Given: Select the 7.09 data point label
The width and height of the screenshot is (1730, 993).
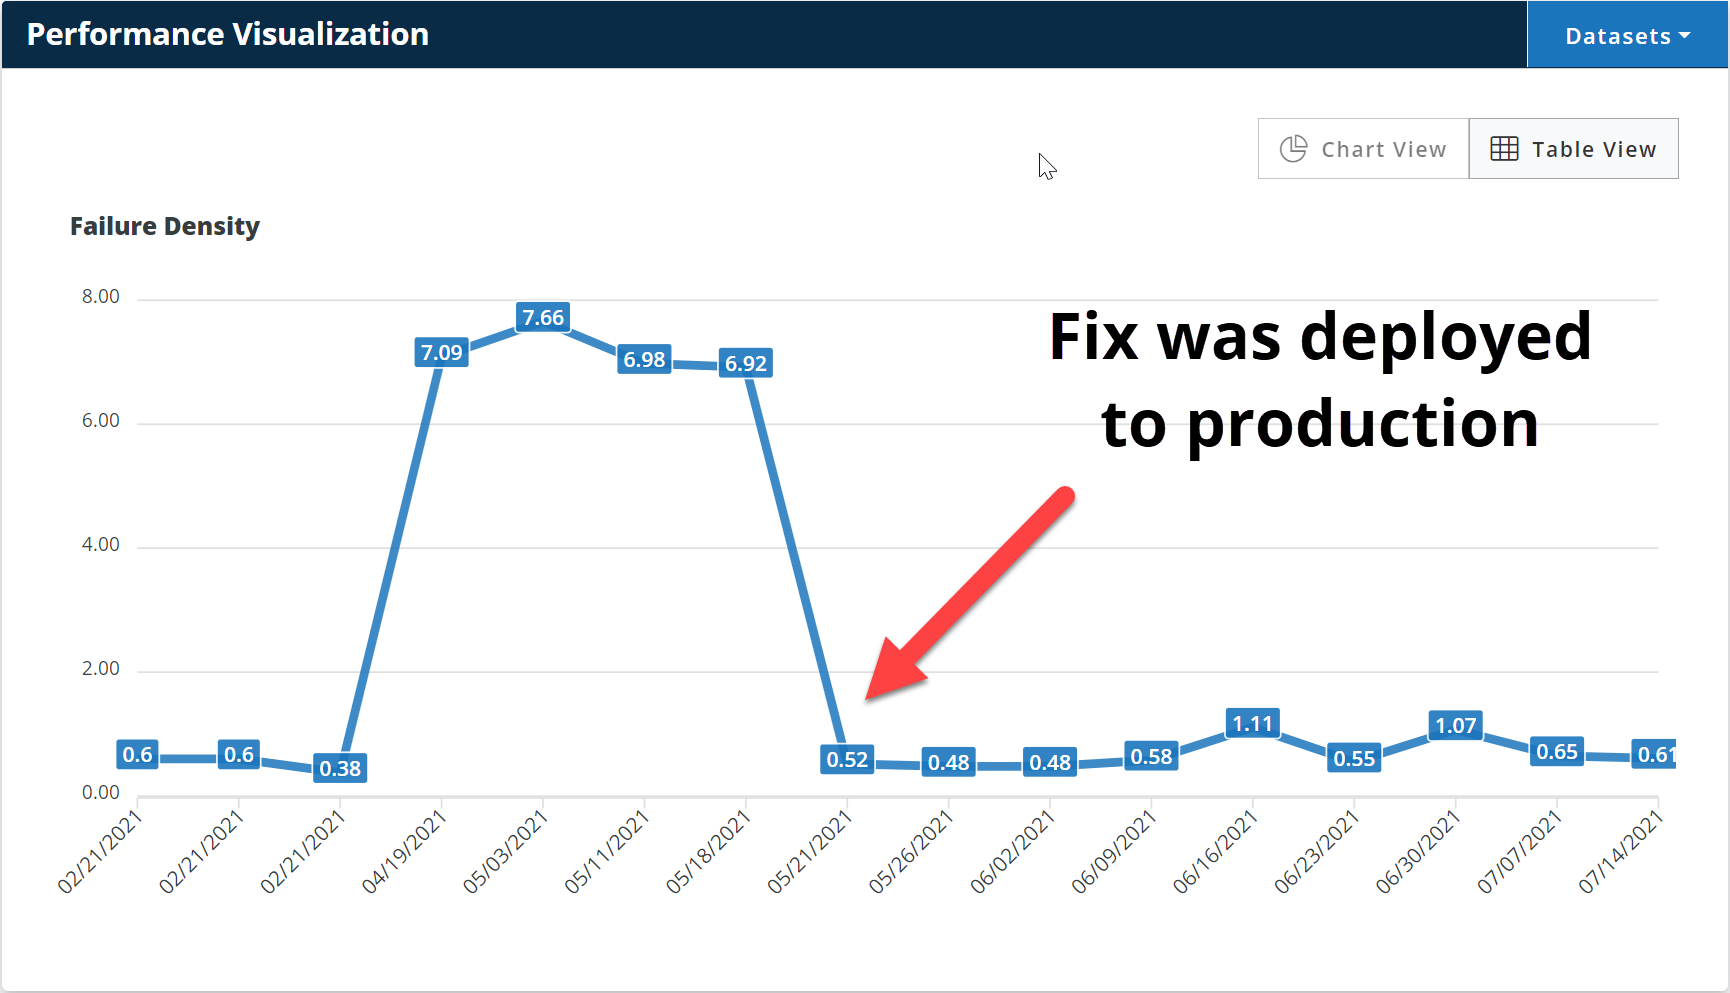Looking at the screenshot, I should coord(442,352).
